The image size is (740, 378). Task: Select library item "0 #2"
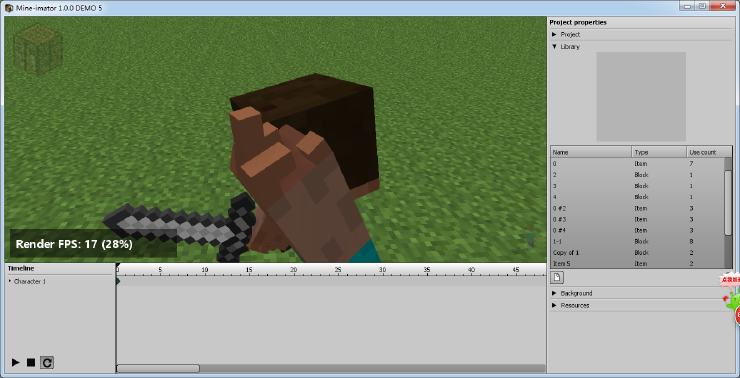pos(637,208)
